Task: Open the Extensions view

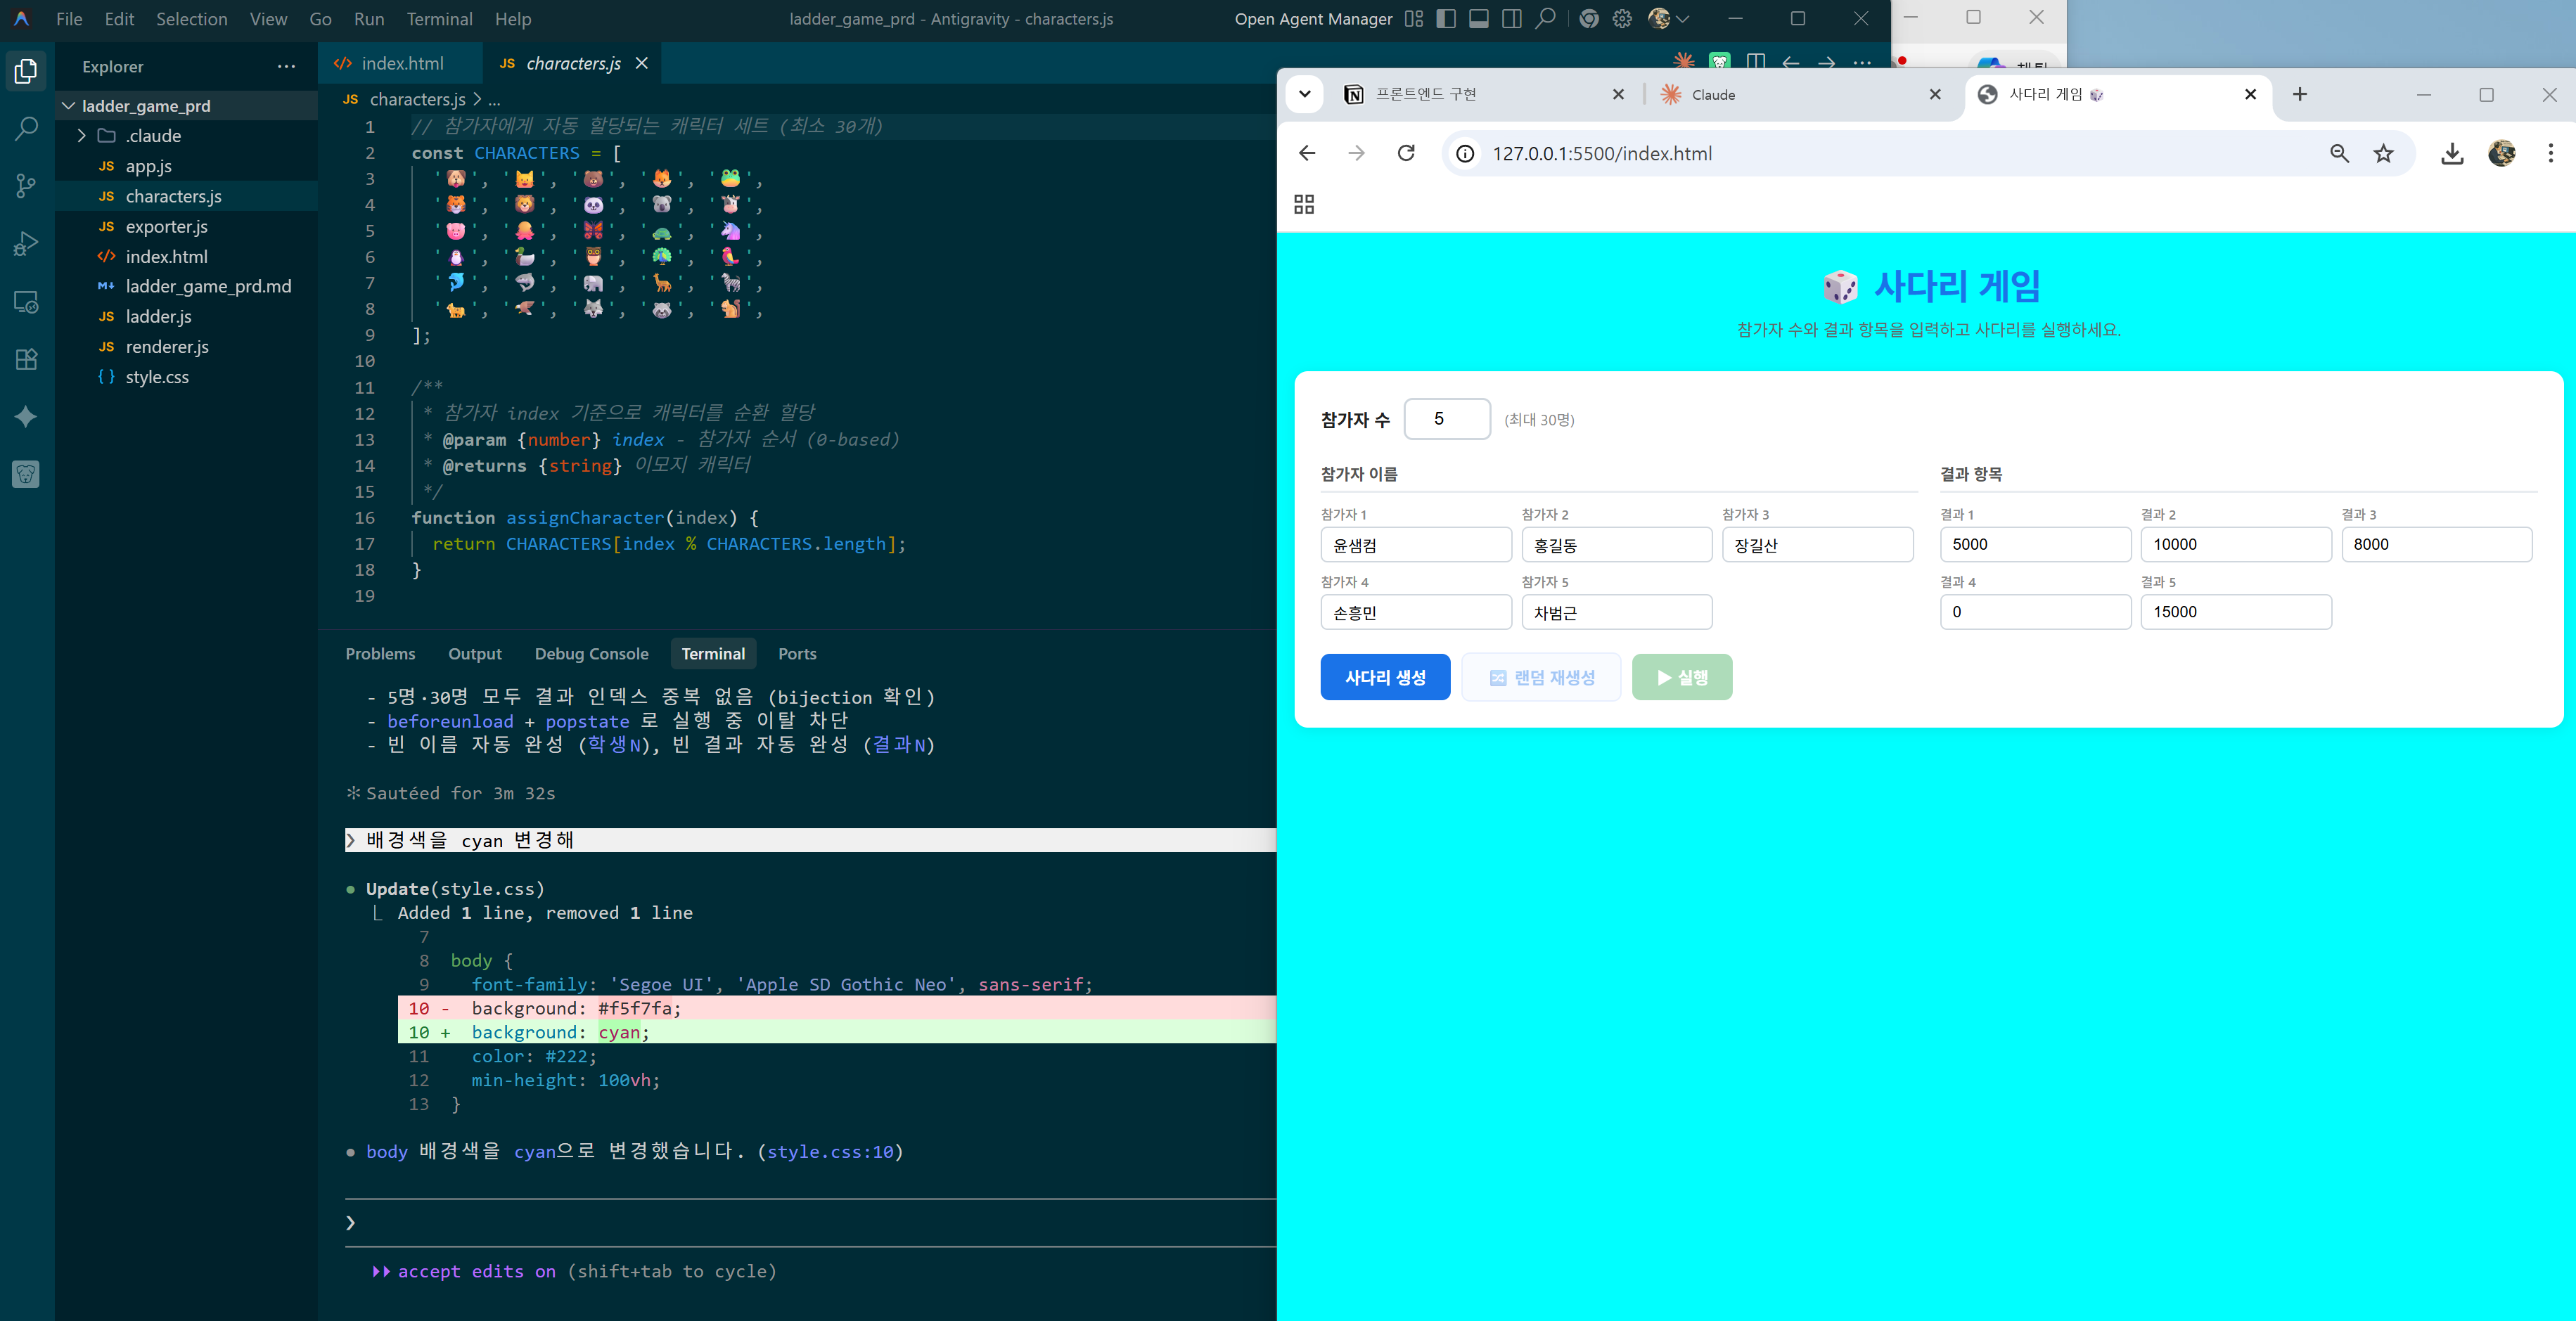Action: click(x=27, y=360)
